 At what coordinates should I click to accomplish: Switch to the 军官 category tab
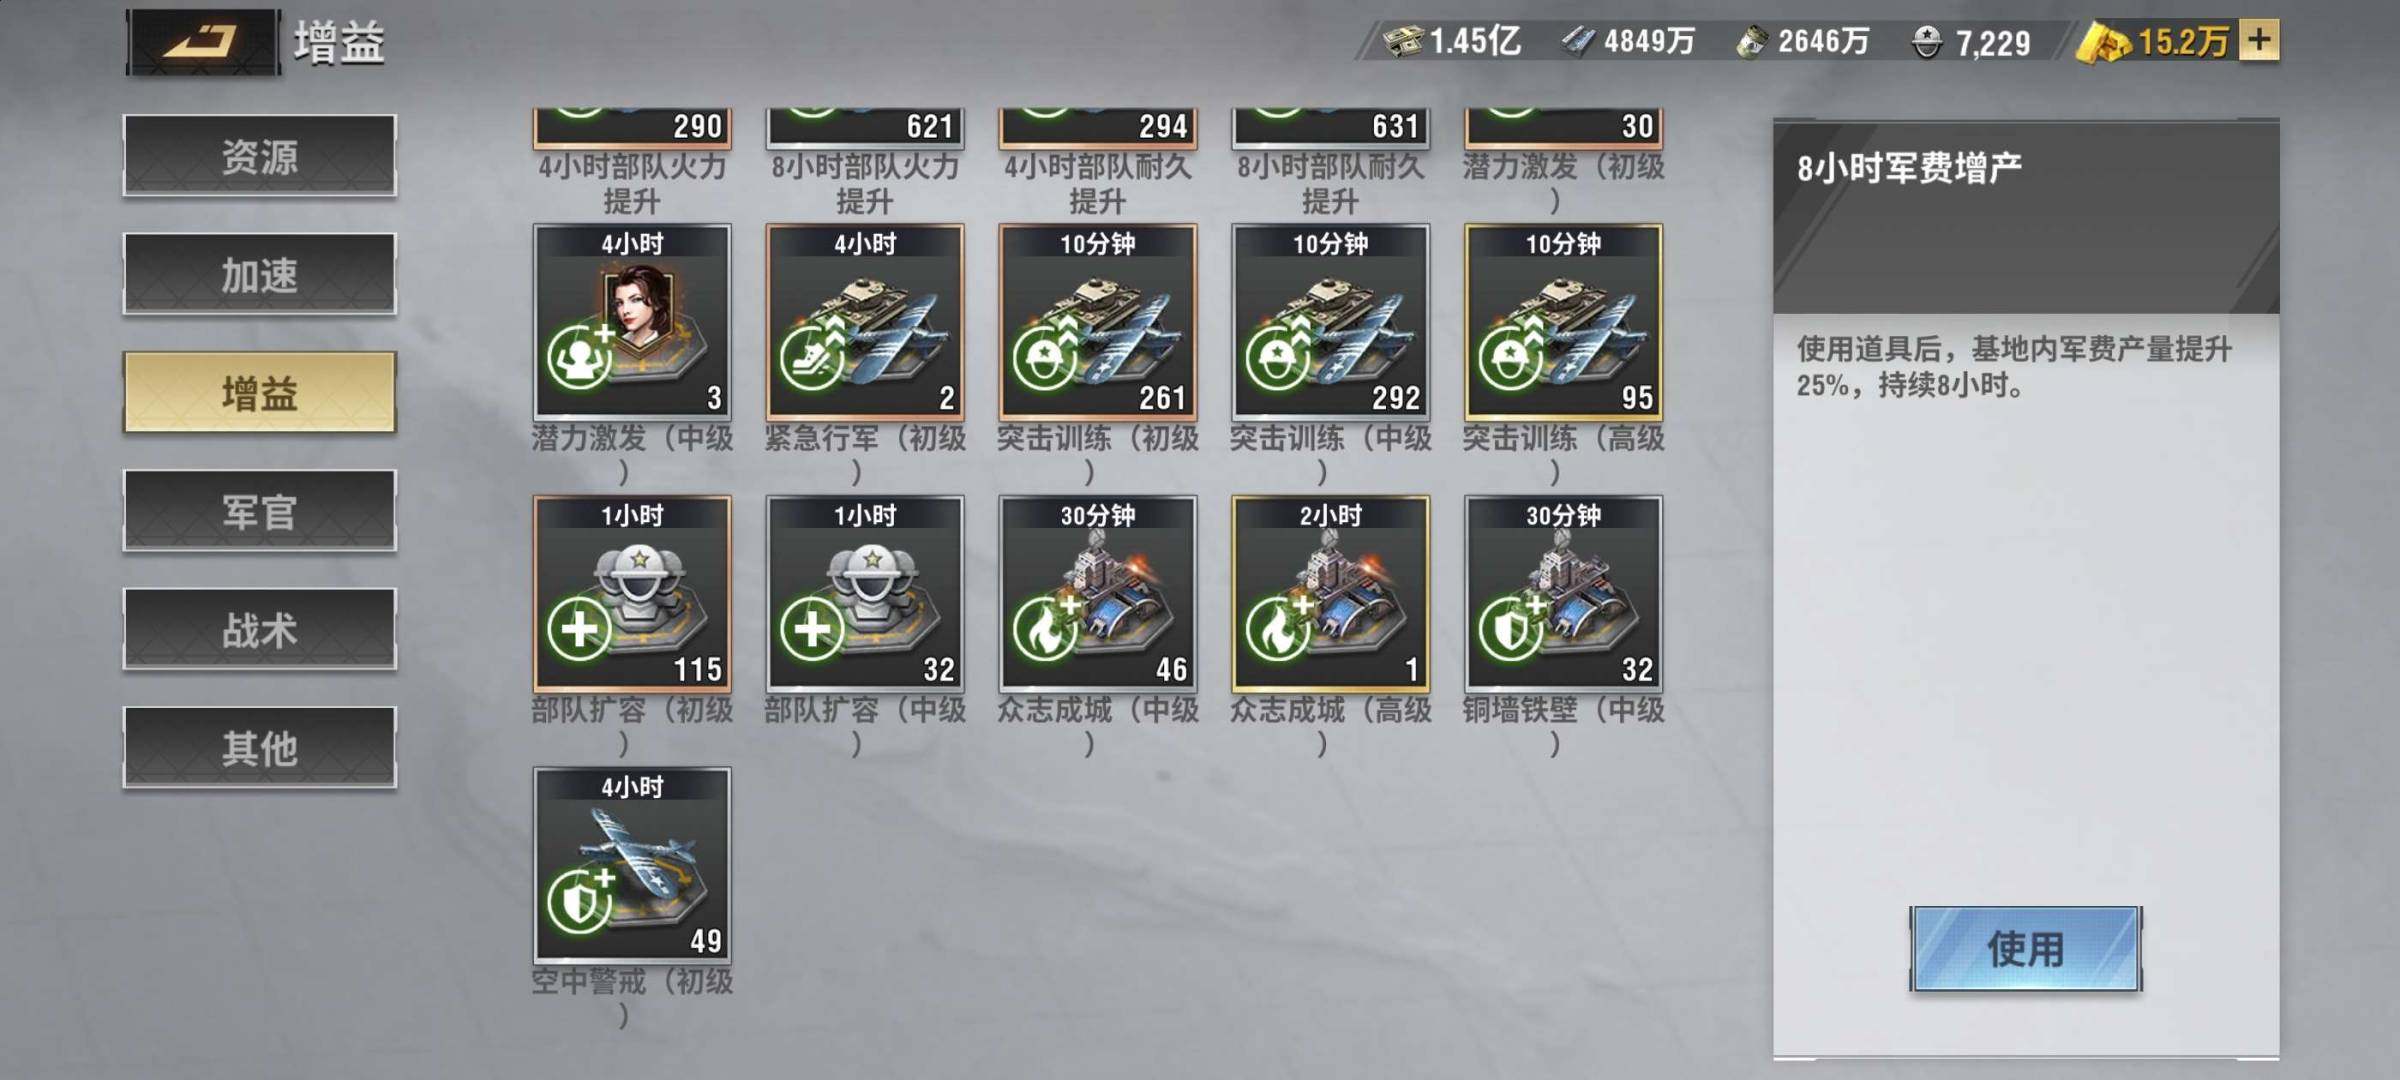tap(260, 511)
